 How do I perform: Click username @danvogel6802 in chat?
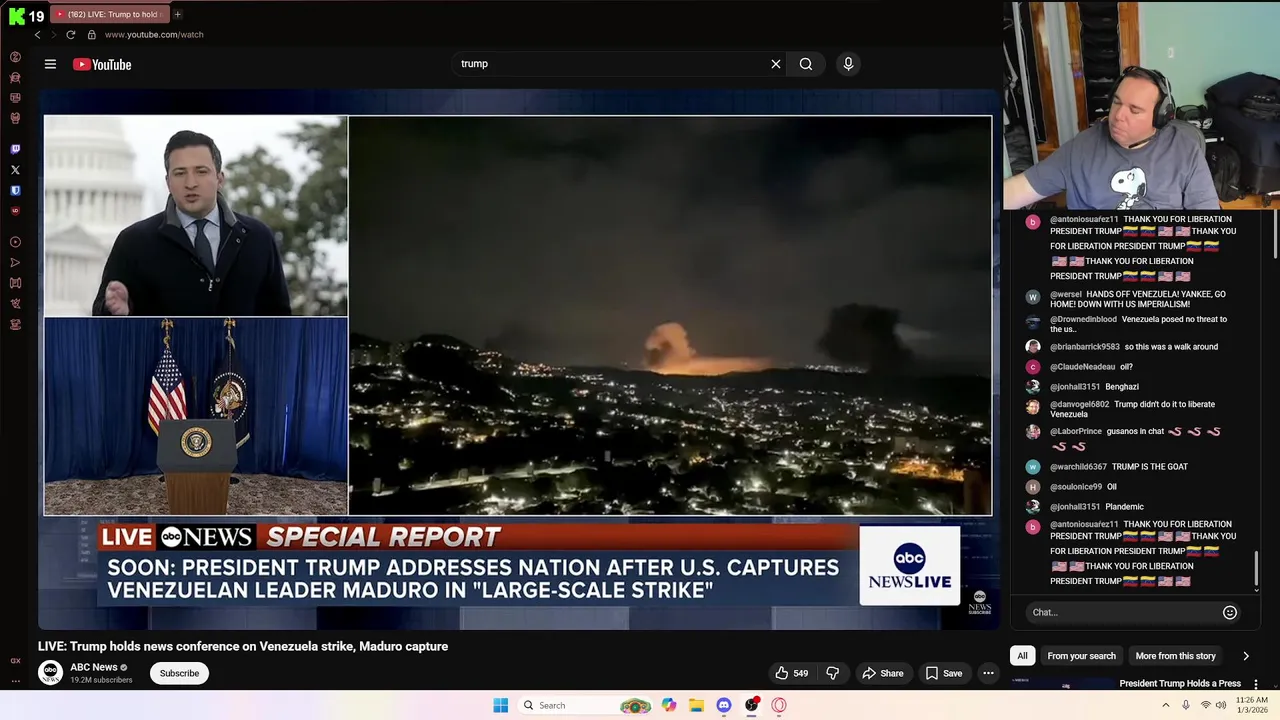pyautogui.click(x=1079, y=404)
